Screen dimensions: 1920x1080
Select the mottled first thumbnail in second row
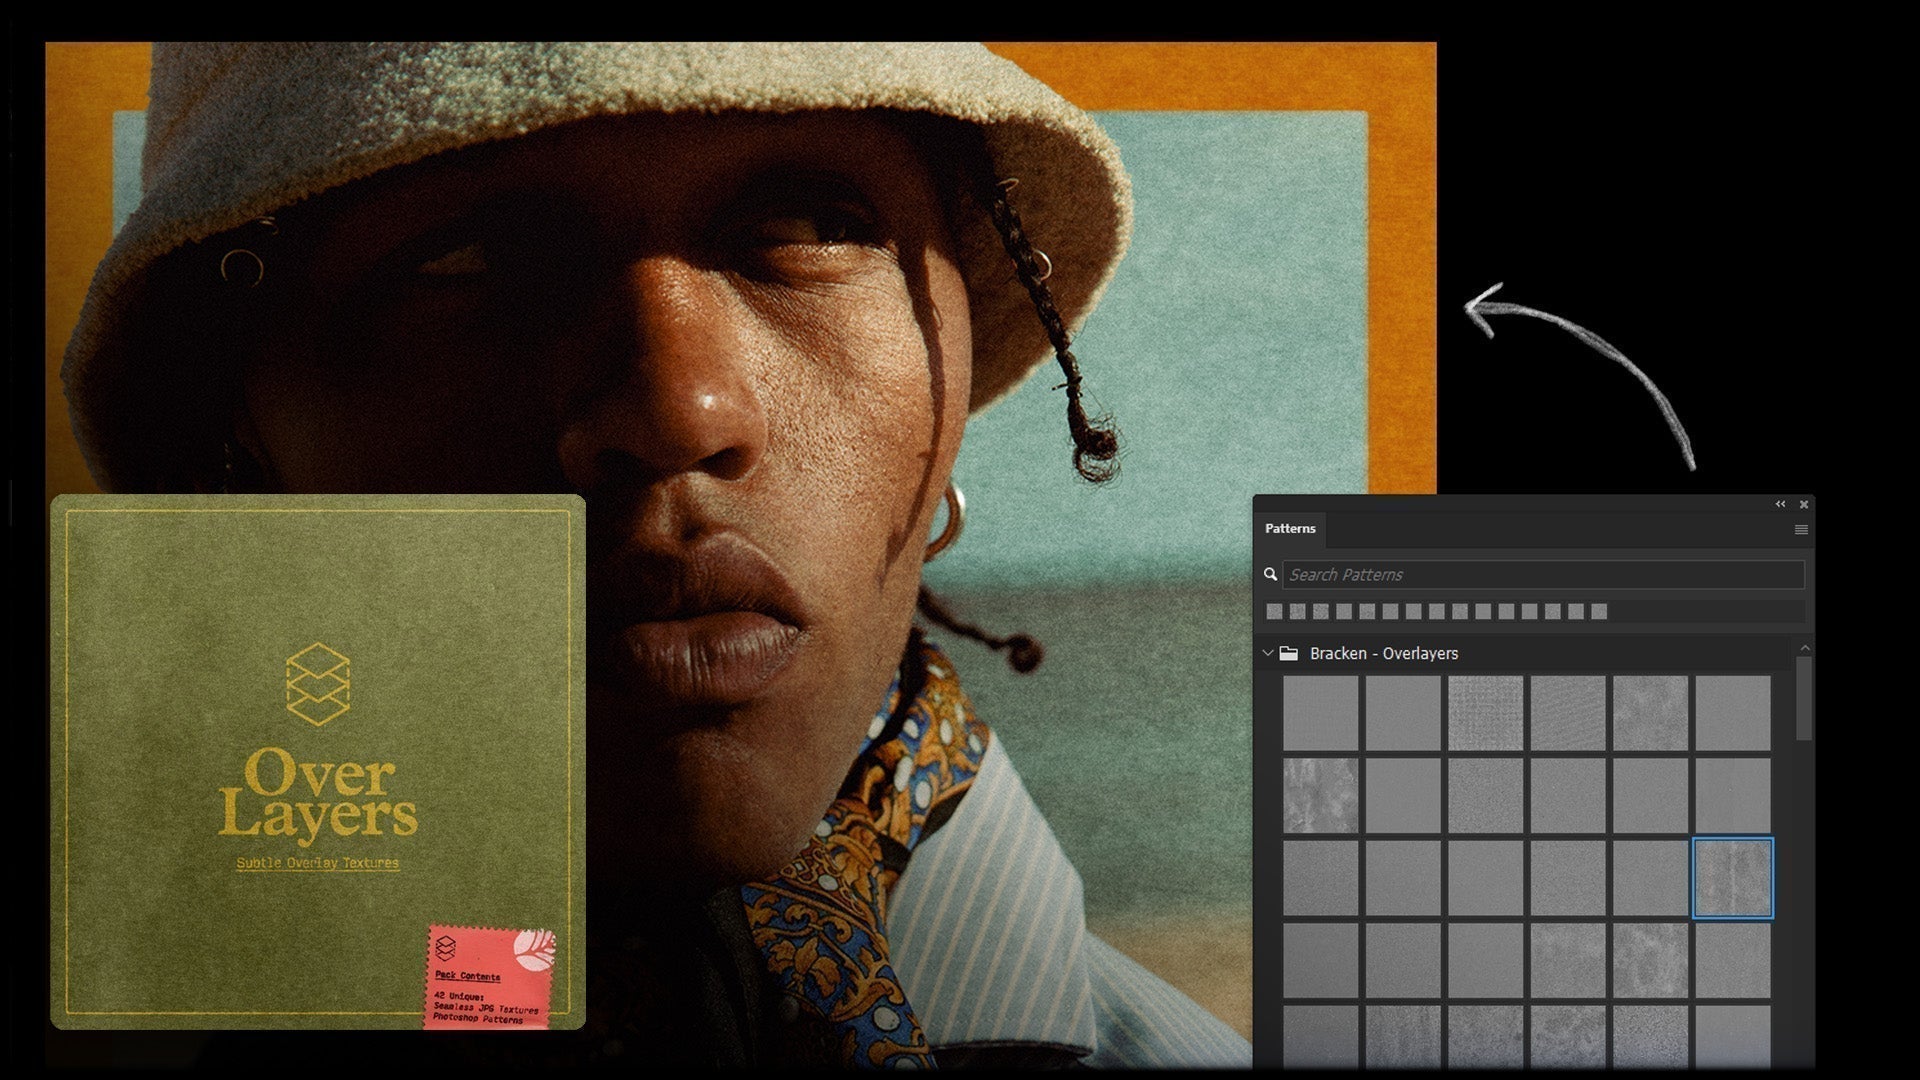click(x=1320, y=795)
